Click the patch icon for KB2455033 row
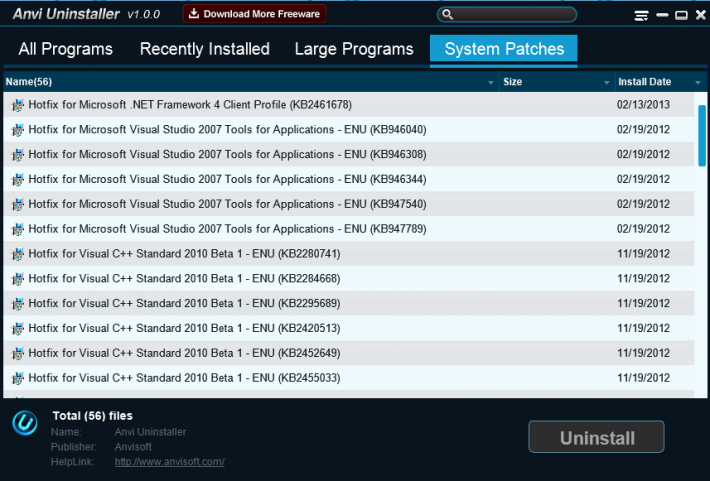The width and height of the screenshot is (710, 481). (x=18, y=379)
